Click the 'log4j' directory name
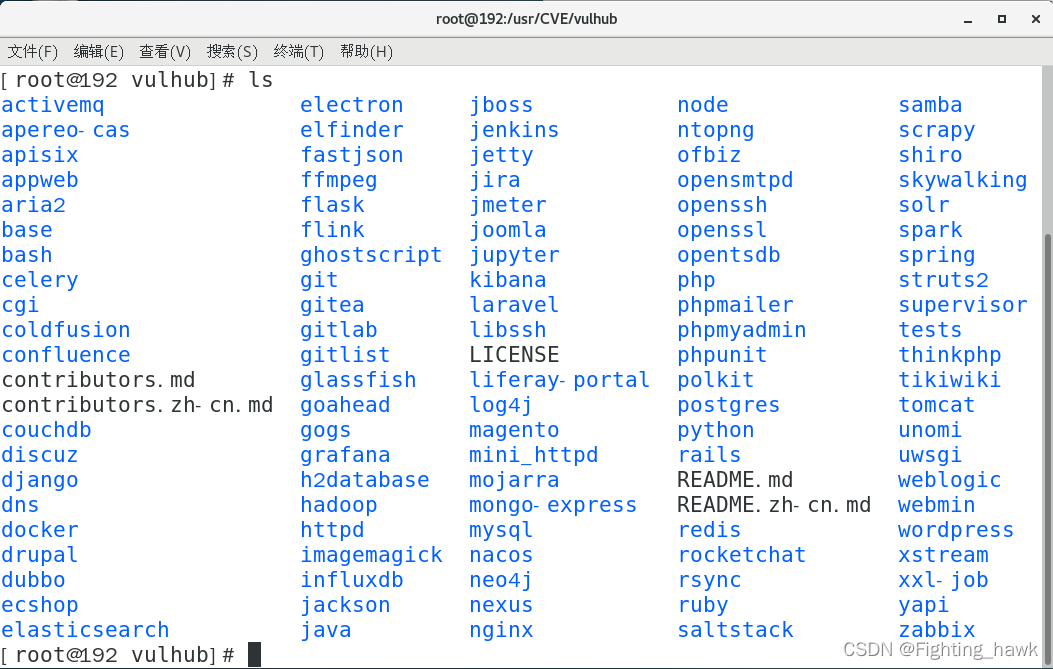The height and width of the screenshot is (669, 1053). (x=501, y=405)
